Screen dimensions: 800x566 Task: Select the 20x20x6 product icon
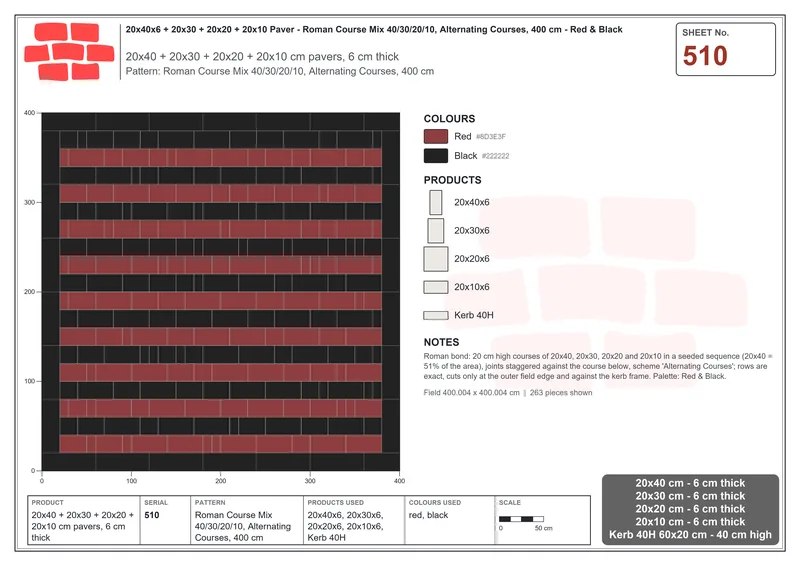point(436,259)
